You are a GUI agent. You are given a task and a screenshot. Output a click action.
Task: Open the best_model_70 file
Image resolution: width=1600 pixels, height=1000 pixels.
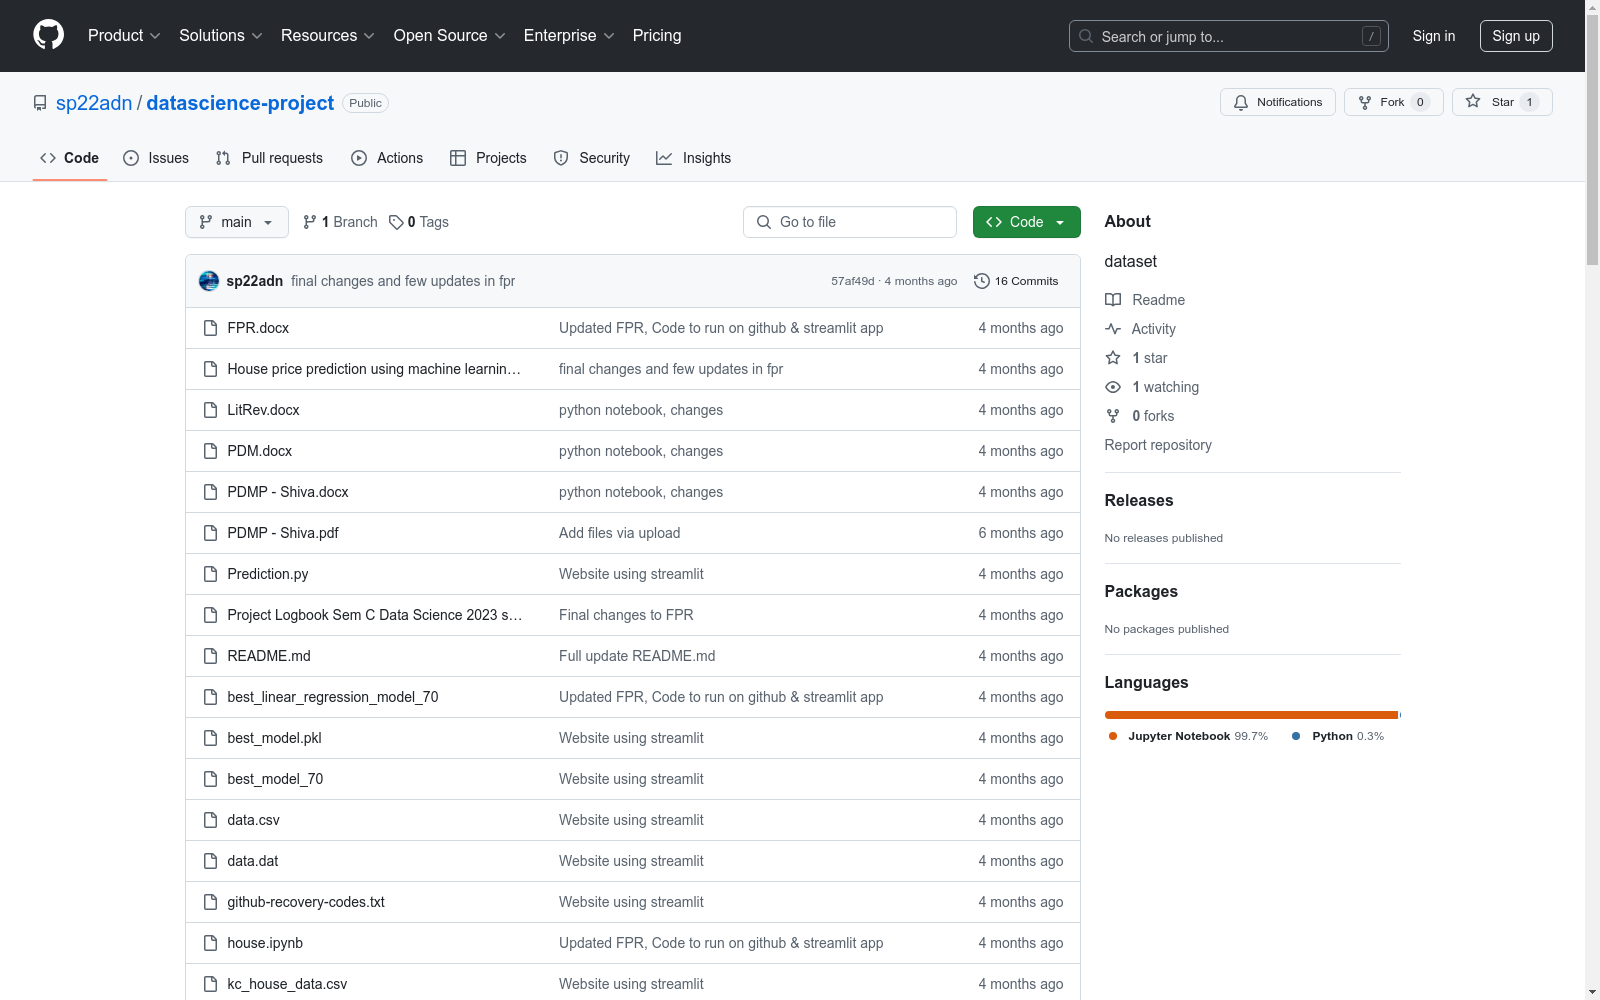click(x=275, y=779)
